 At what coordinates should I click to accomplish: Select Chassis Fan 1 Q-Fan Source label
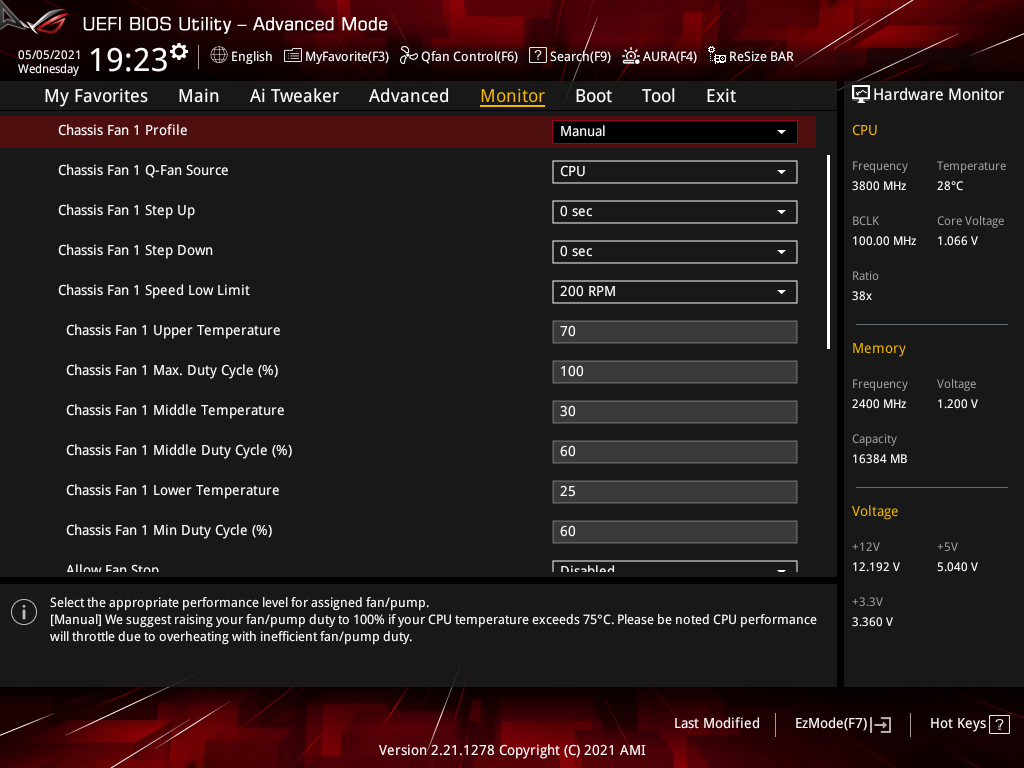pyautogui.click(x=143, y=170)
